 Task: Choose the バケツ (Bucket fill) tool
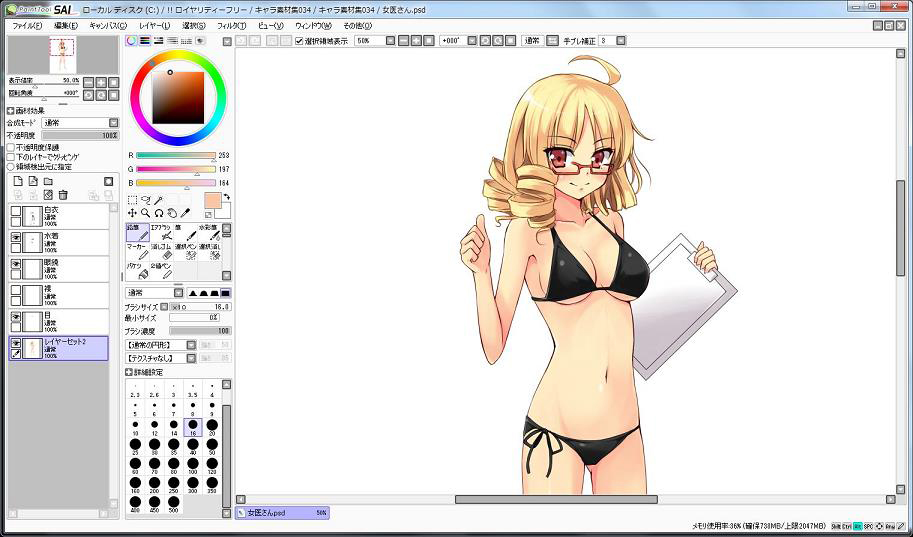click(137, 270)
